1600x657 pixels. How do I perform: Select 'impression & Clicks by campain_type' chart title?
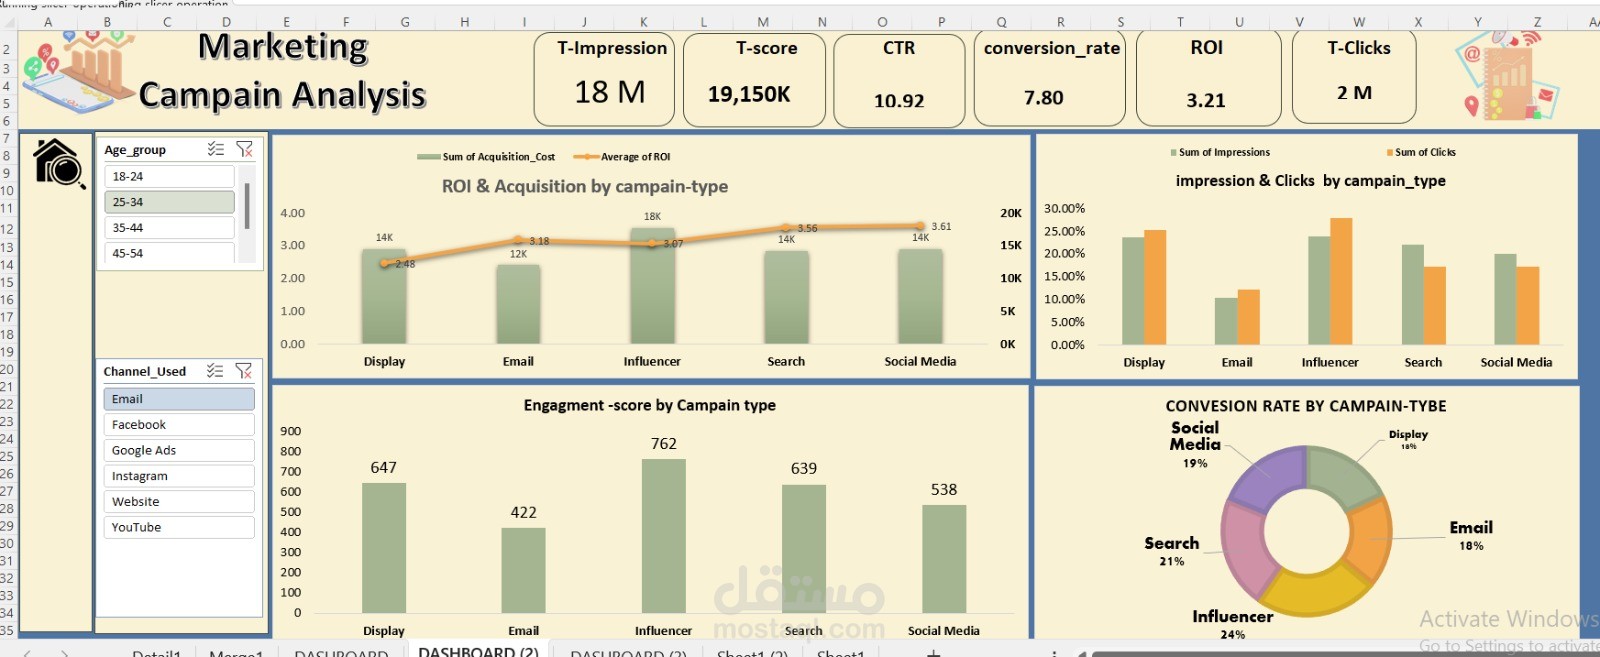point(1310,181)
